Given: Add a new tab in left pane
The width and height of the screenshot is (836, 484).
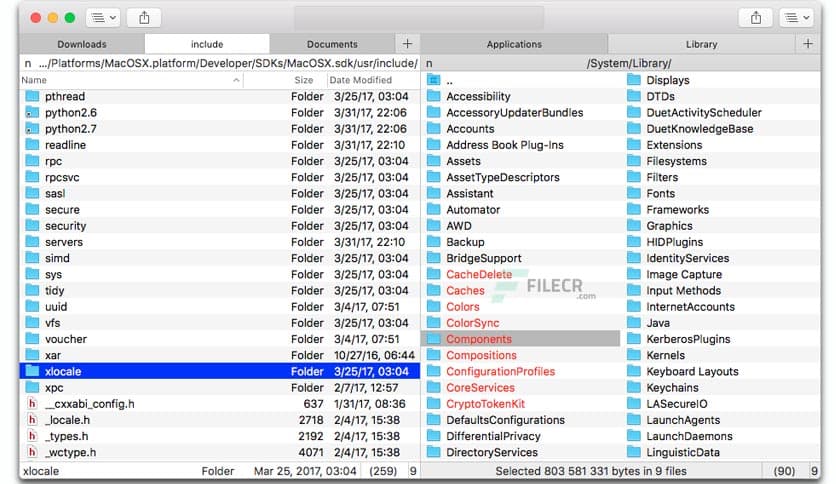Looking at the screenshot, I should tap(407, 44).
